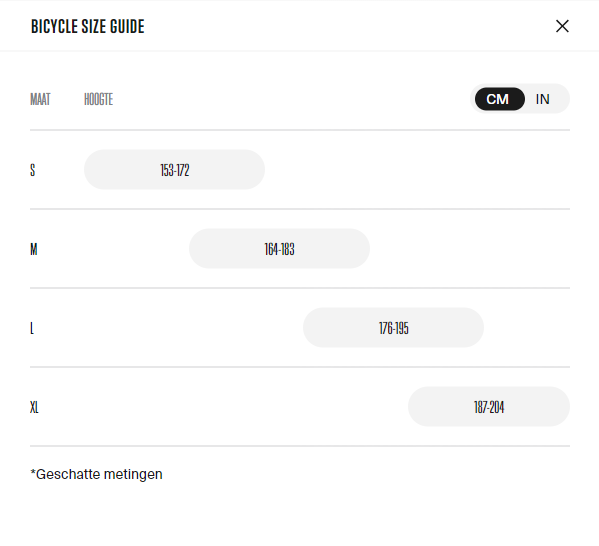Switch units to IN
The image size is (599, 546).
pos(542,99)
